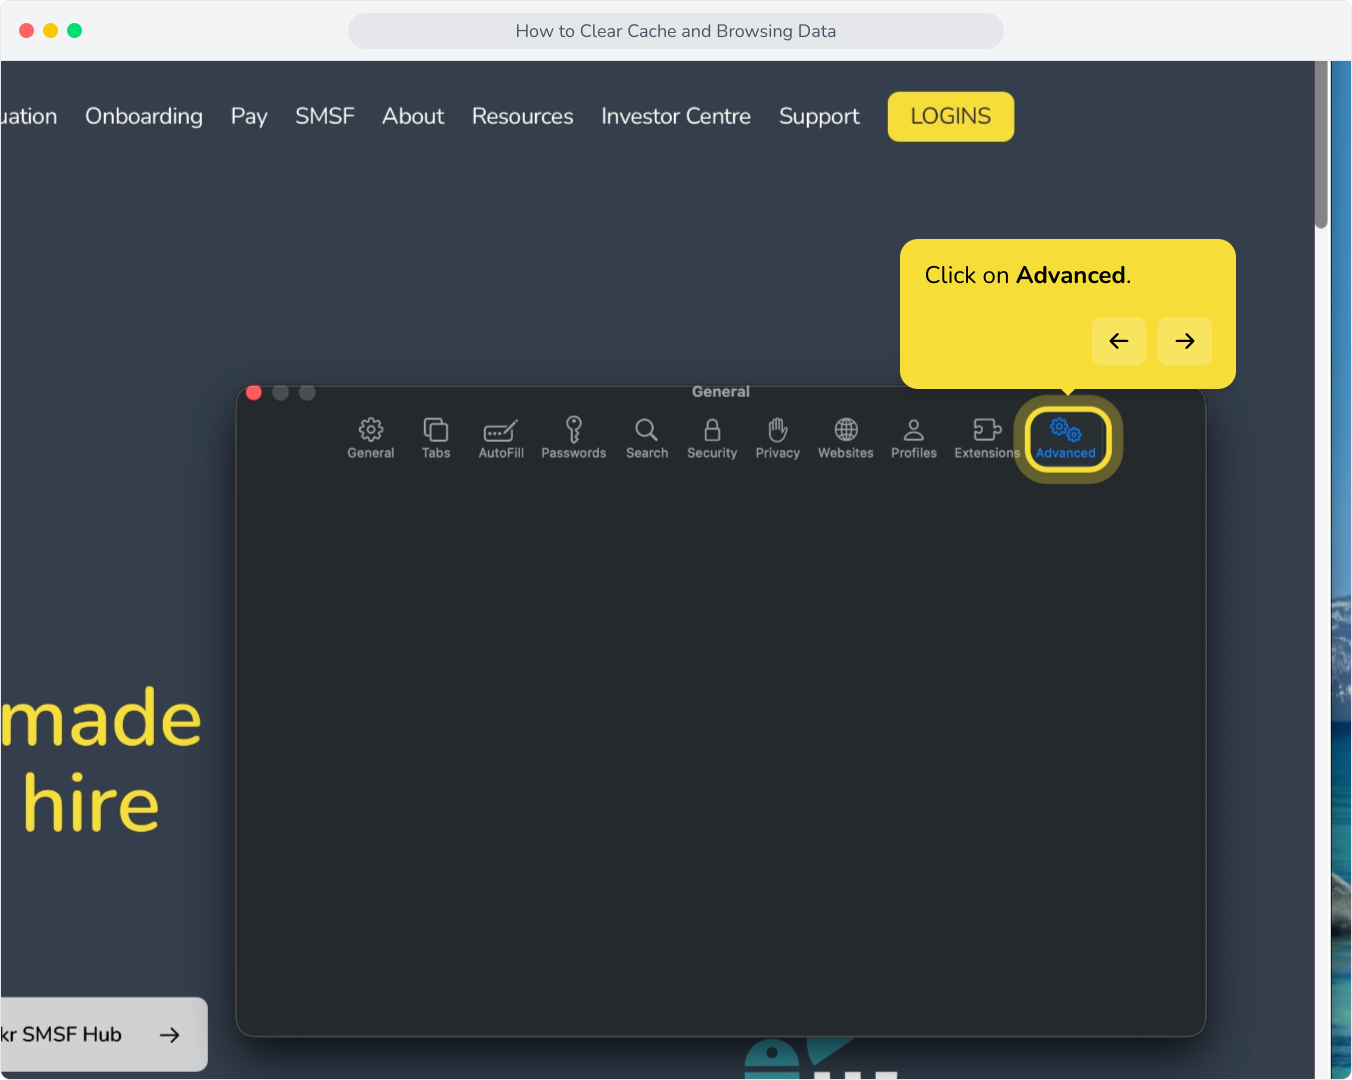Open the Onboarding menu
Viewport: 1352px width, 1080px height.
[144, 117]
